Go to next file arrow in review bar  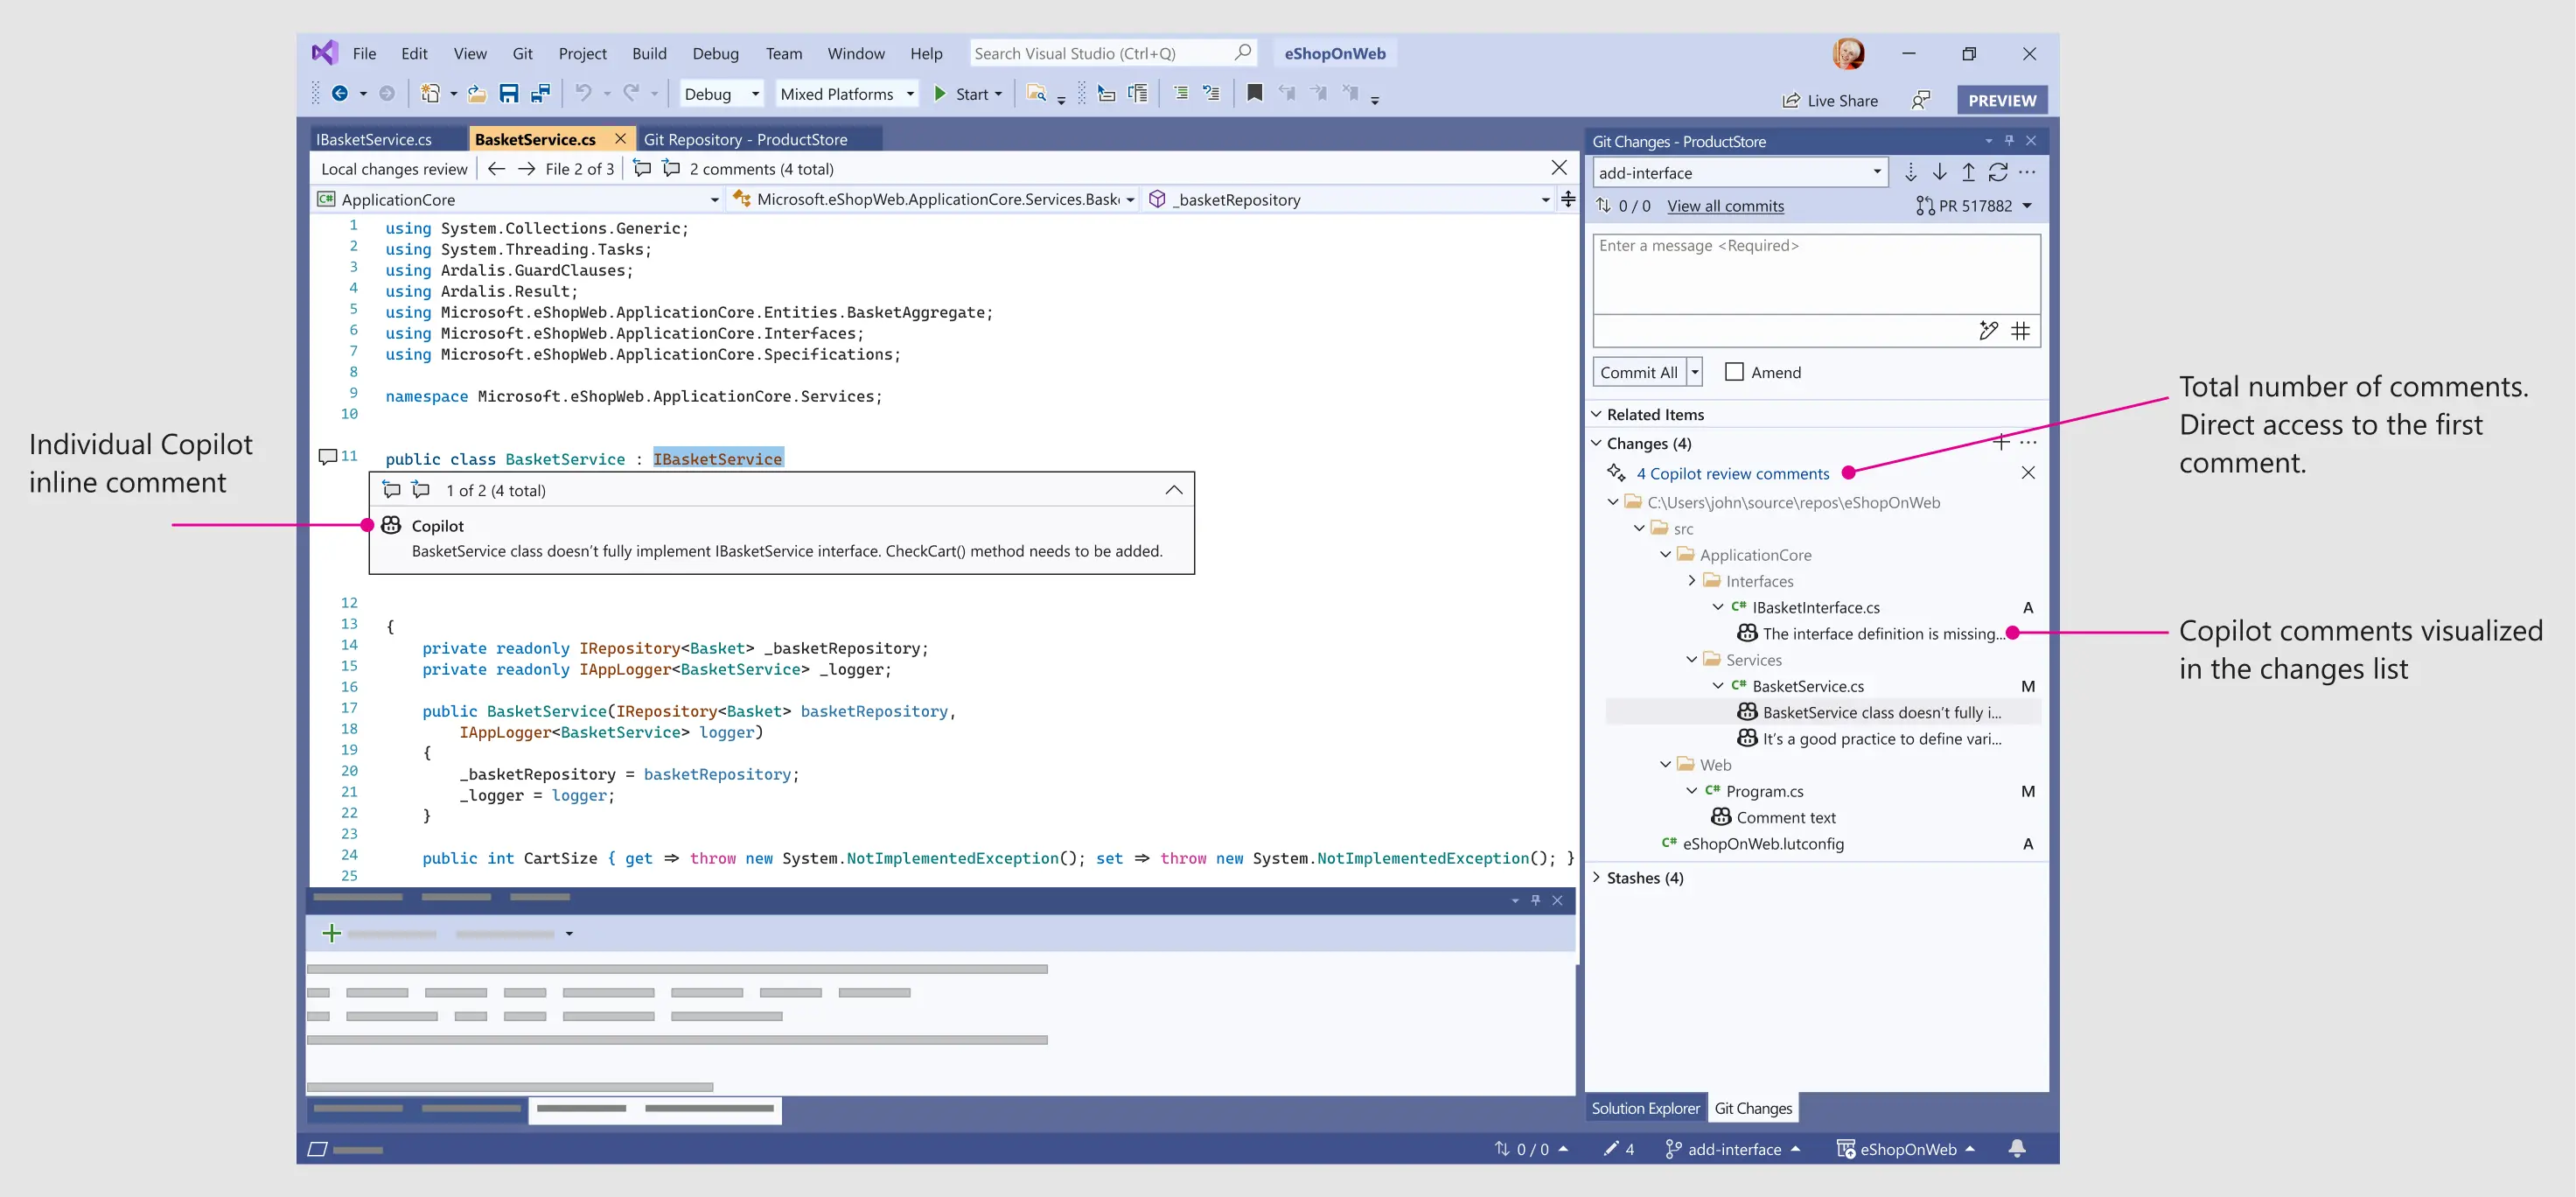point(526,169)
